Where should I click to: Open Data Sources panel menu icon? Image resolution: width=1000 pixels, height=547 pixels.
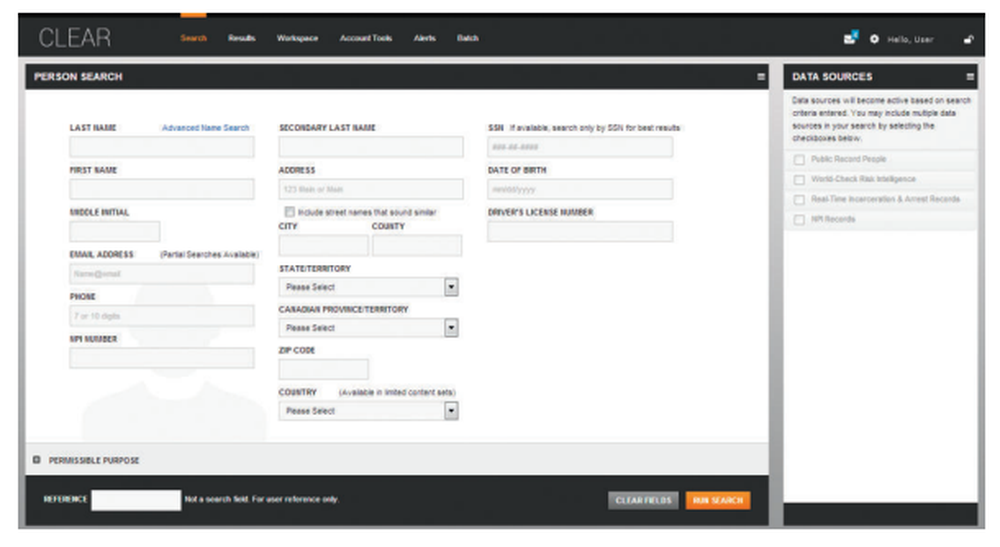pos(969,77)
